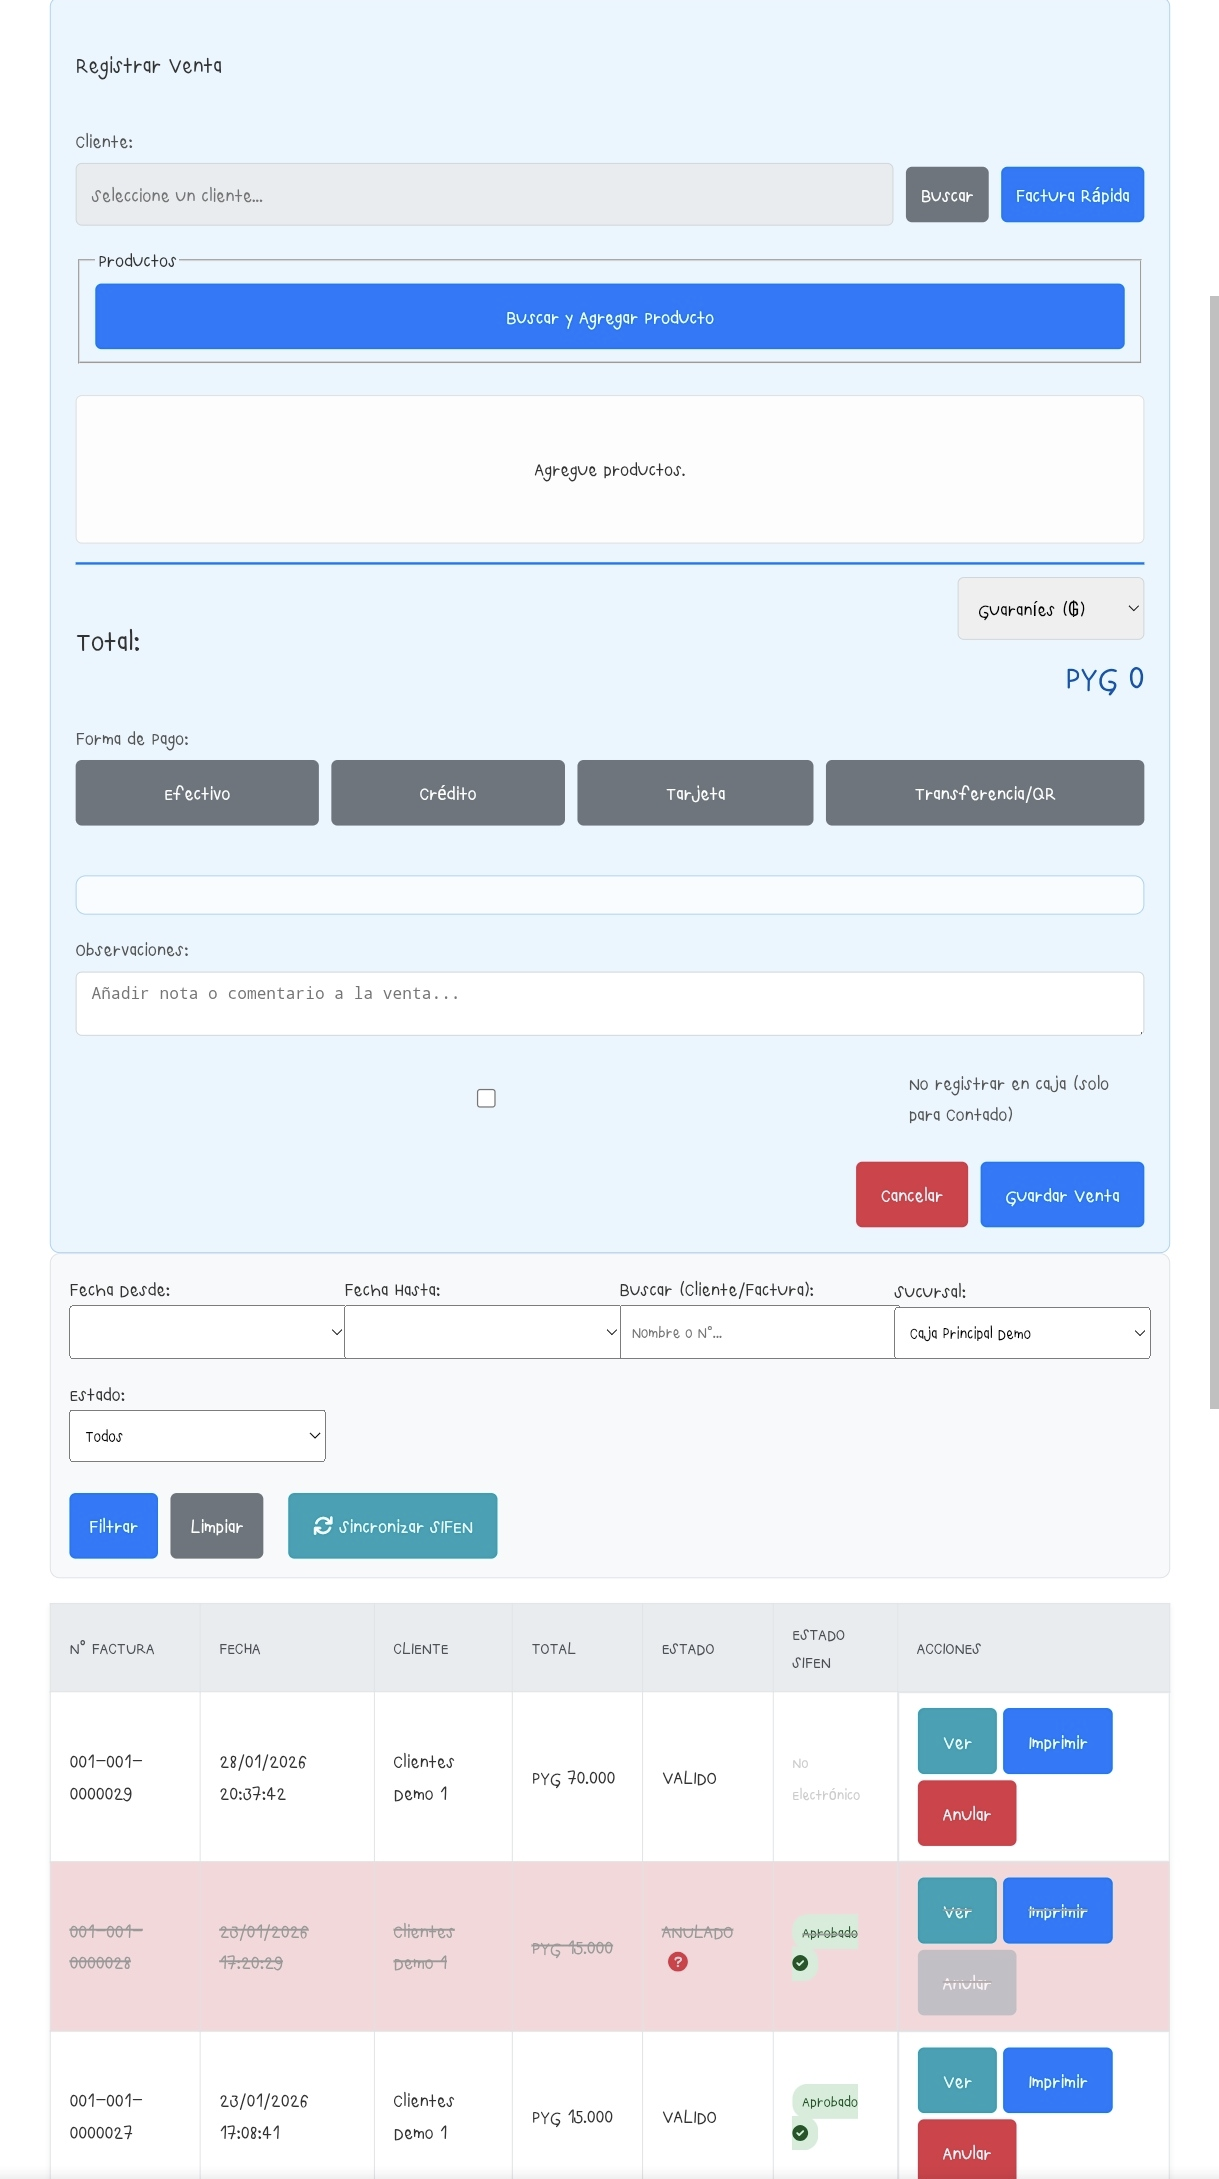Click date 28/01/2026 20:37:42
Screen dimensions: 1219x2179
pyautogui.click(x=263, y=1778)
